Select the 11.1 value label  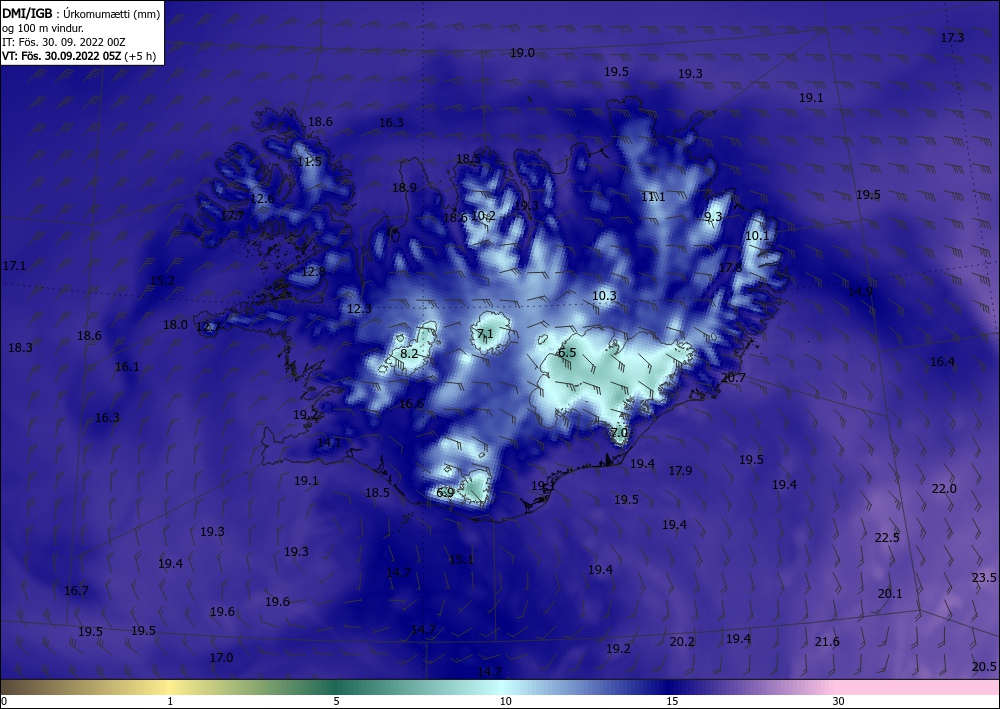pos(653,196)
